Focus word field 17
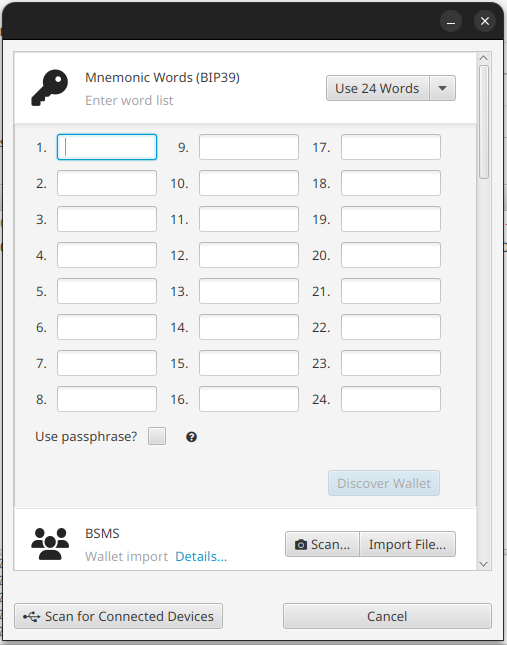507x645 pixels. pyautogui.click(x=391, y=147)
